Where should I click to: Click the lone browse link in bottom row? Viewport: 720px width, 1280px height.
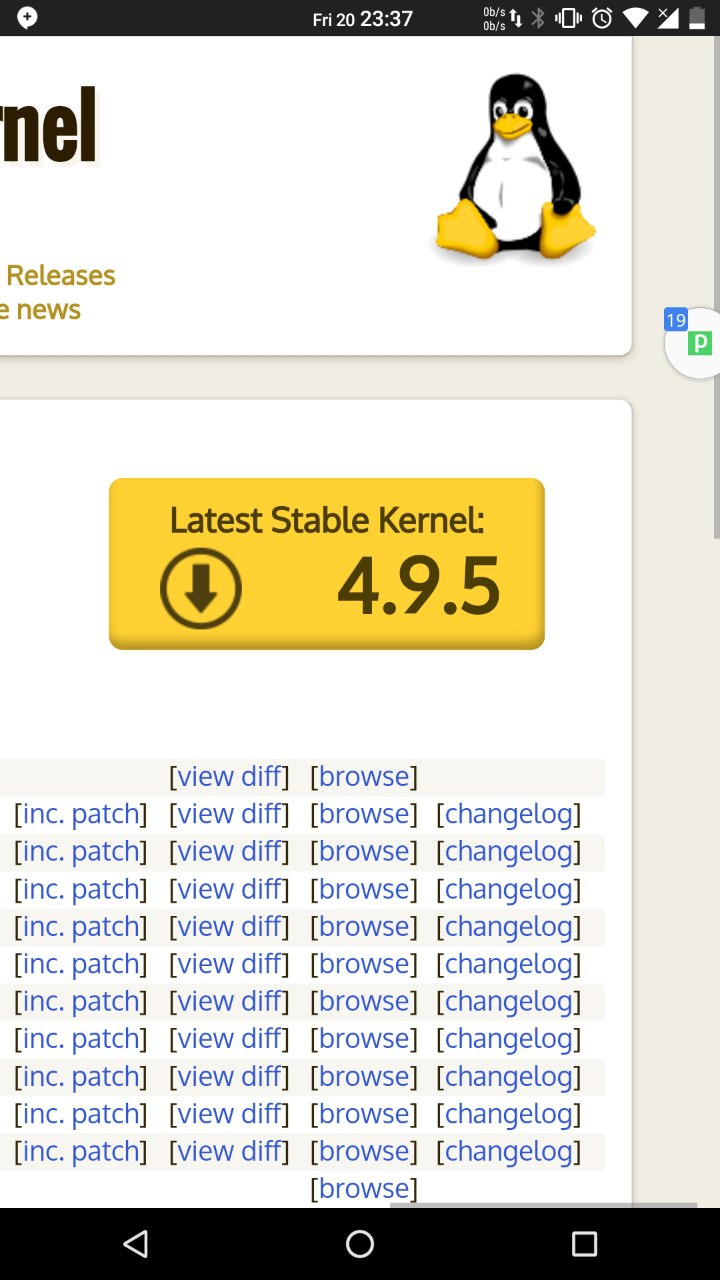tap(364, 1188)
